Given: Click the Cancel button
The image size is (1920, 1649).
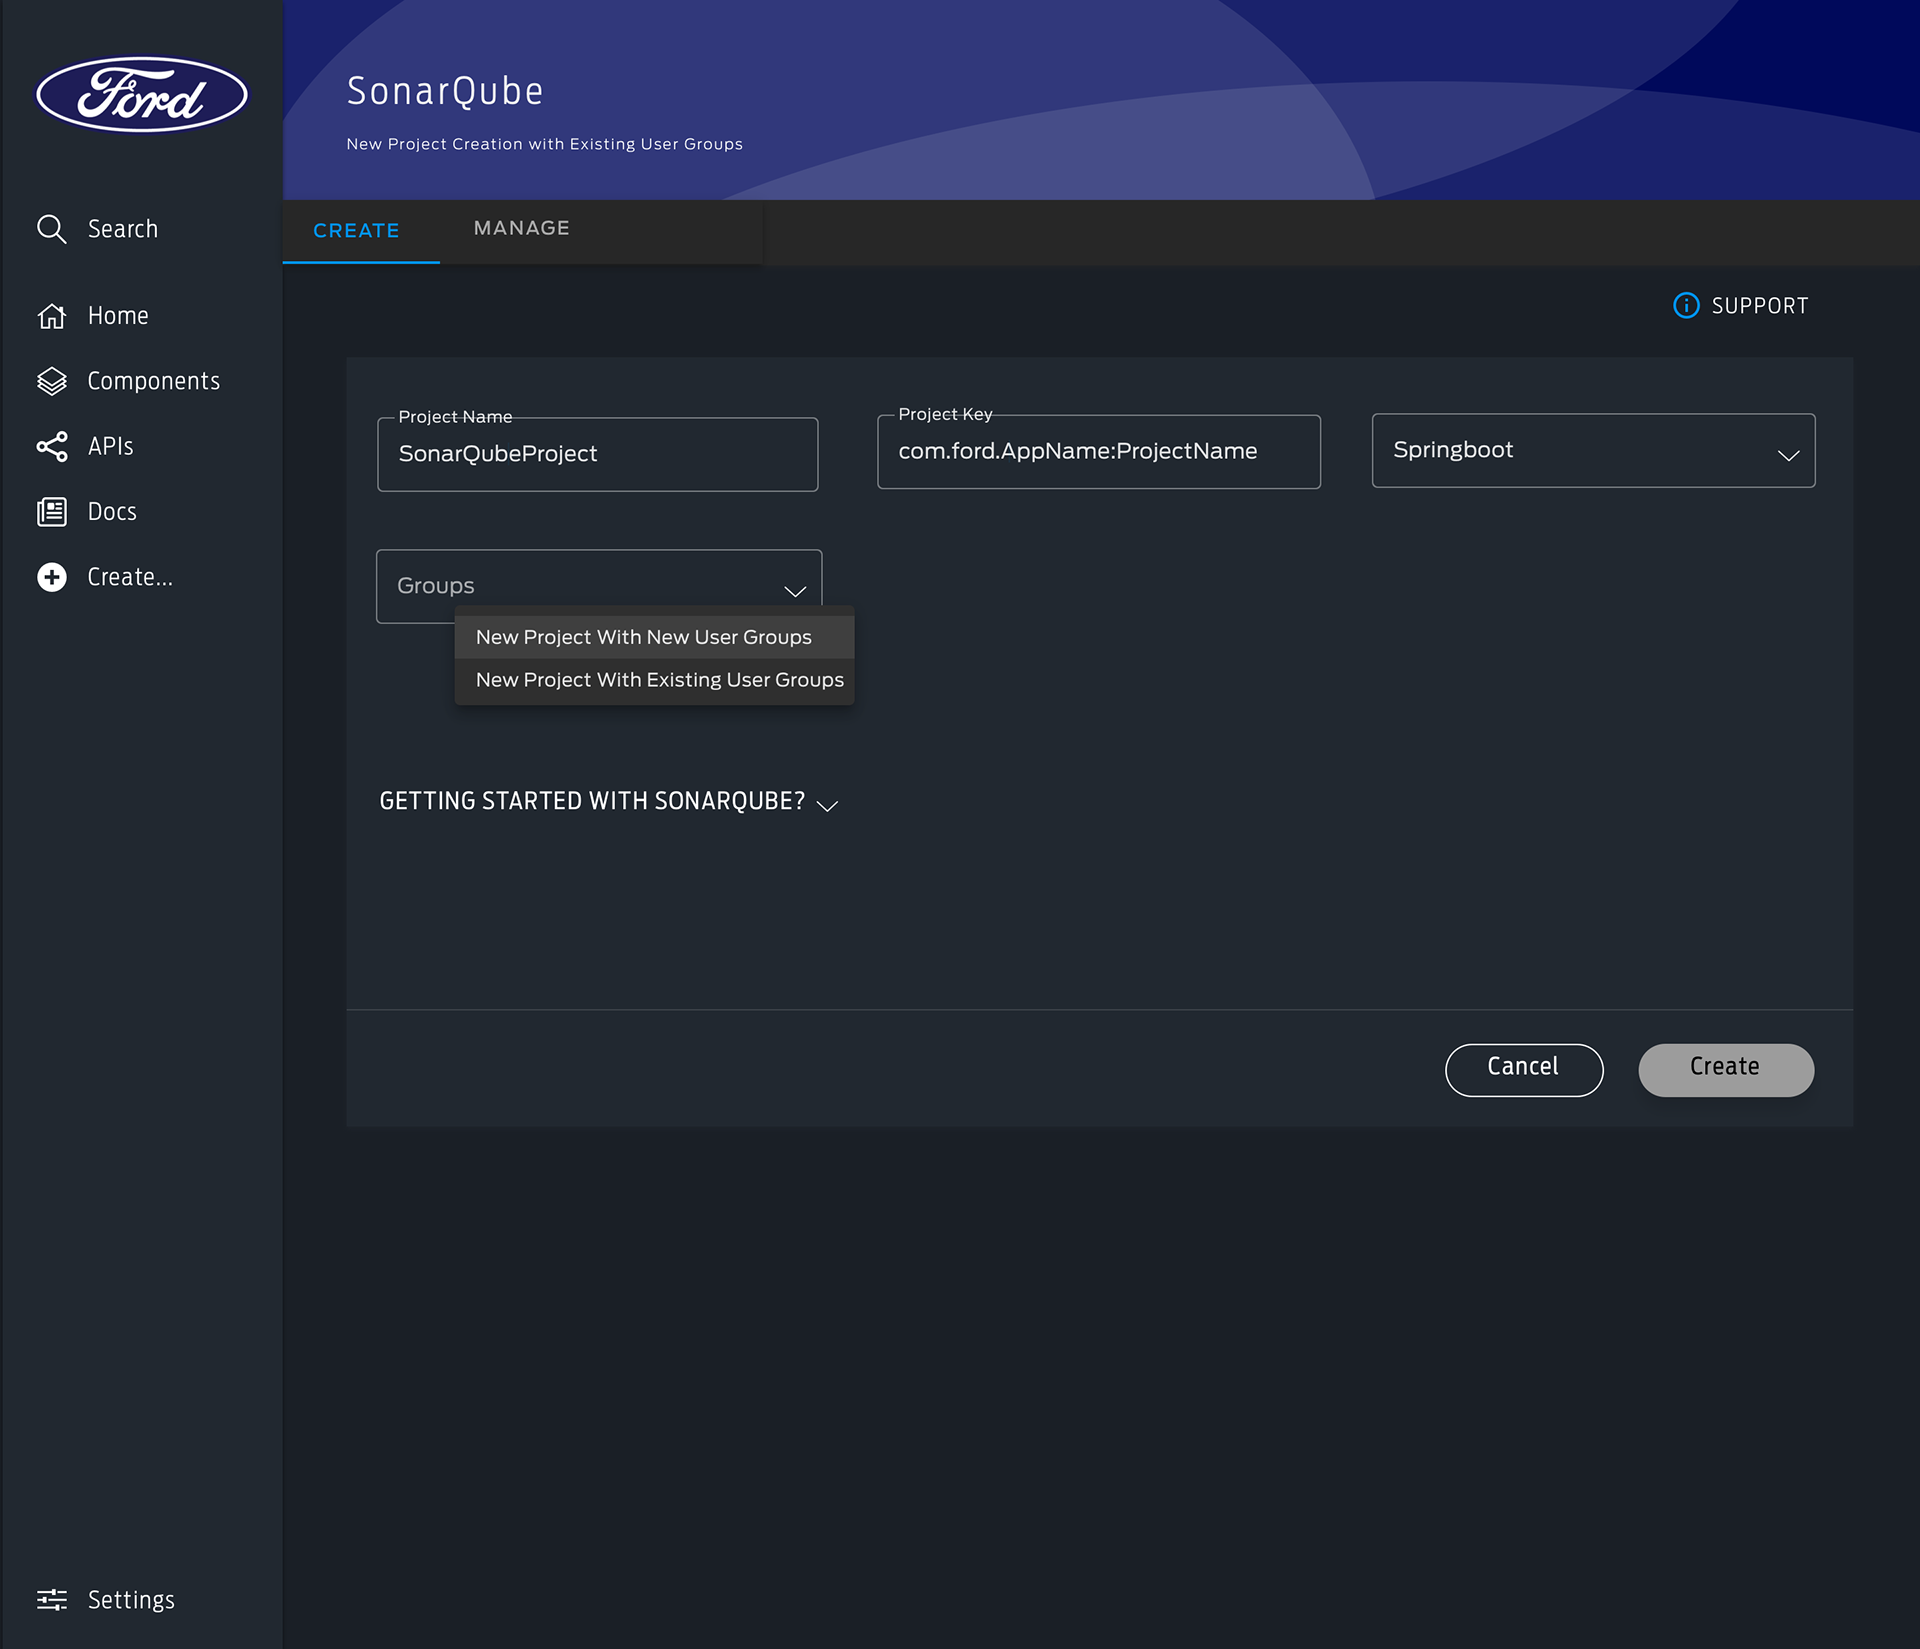Looking at the screenshot, I should pyautogui.click(x=1524, y=1069).
